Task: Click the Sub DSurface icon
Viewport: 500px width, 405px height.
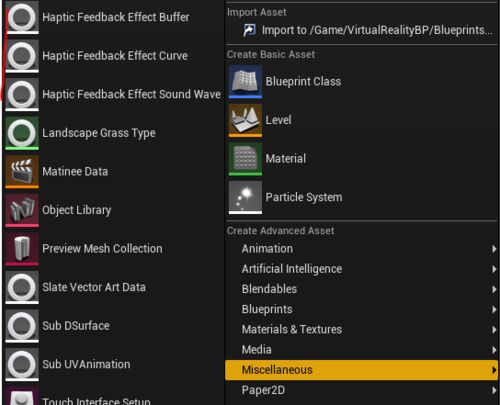Action: pyautogui.click(x=22, y=326)
